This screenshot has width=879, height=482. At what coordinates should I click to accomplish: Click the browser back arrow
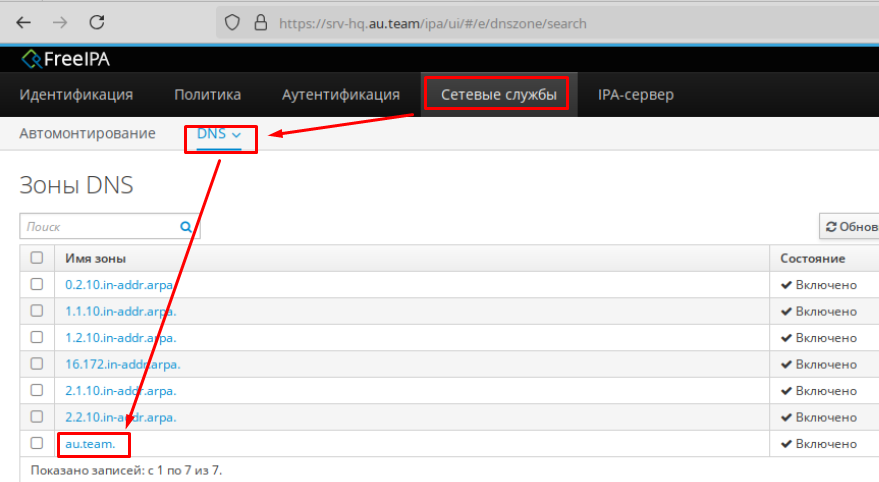click(23, 22)
